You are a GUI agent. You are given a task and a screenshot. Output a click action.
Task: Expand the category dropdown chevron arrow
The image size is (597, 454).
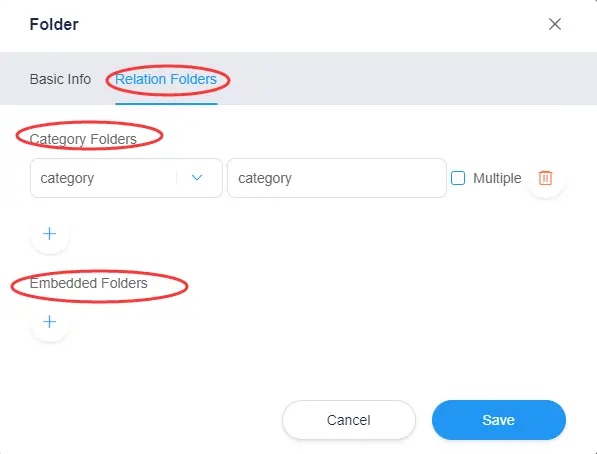coord(197,177)
